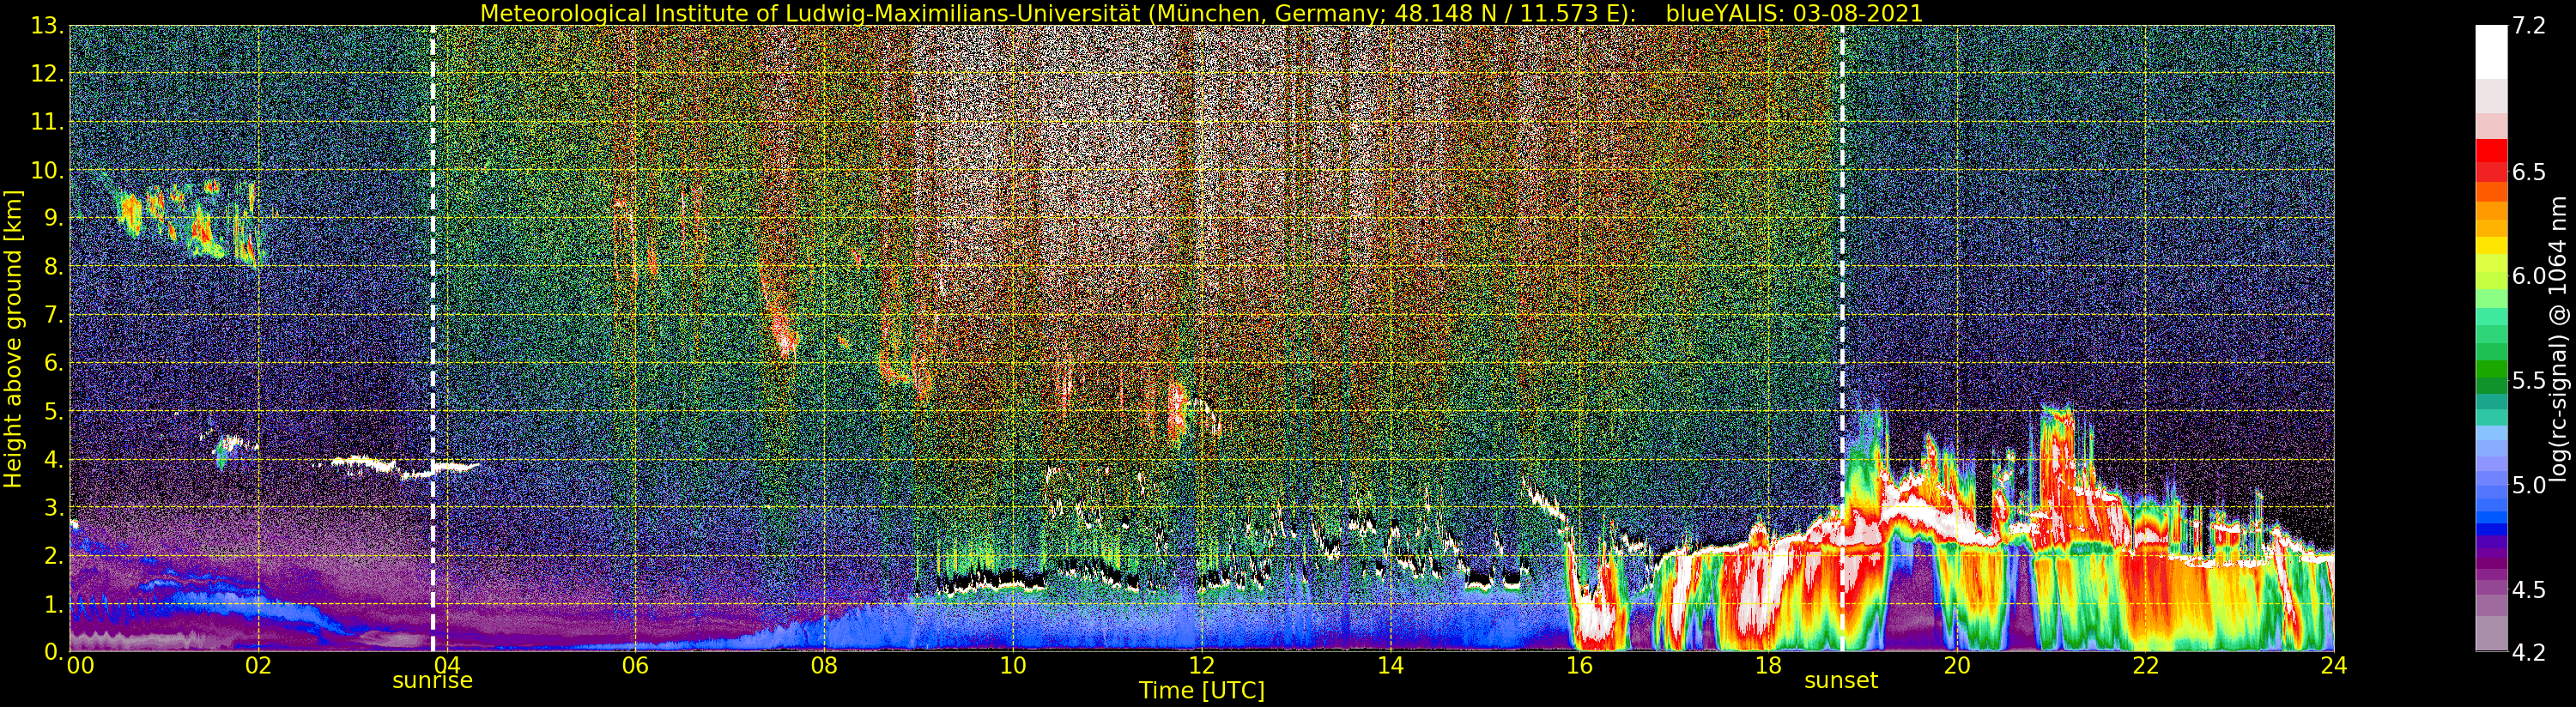Click the purple band near 4.5

[2491, 590]
